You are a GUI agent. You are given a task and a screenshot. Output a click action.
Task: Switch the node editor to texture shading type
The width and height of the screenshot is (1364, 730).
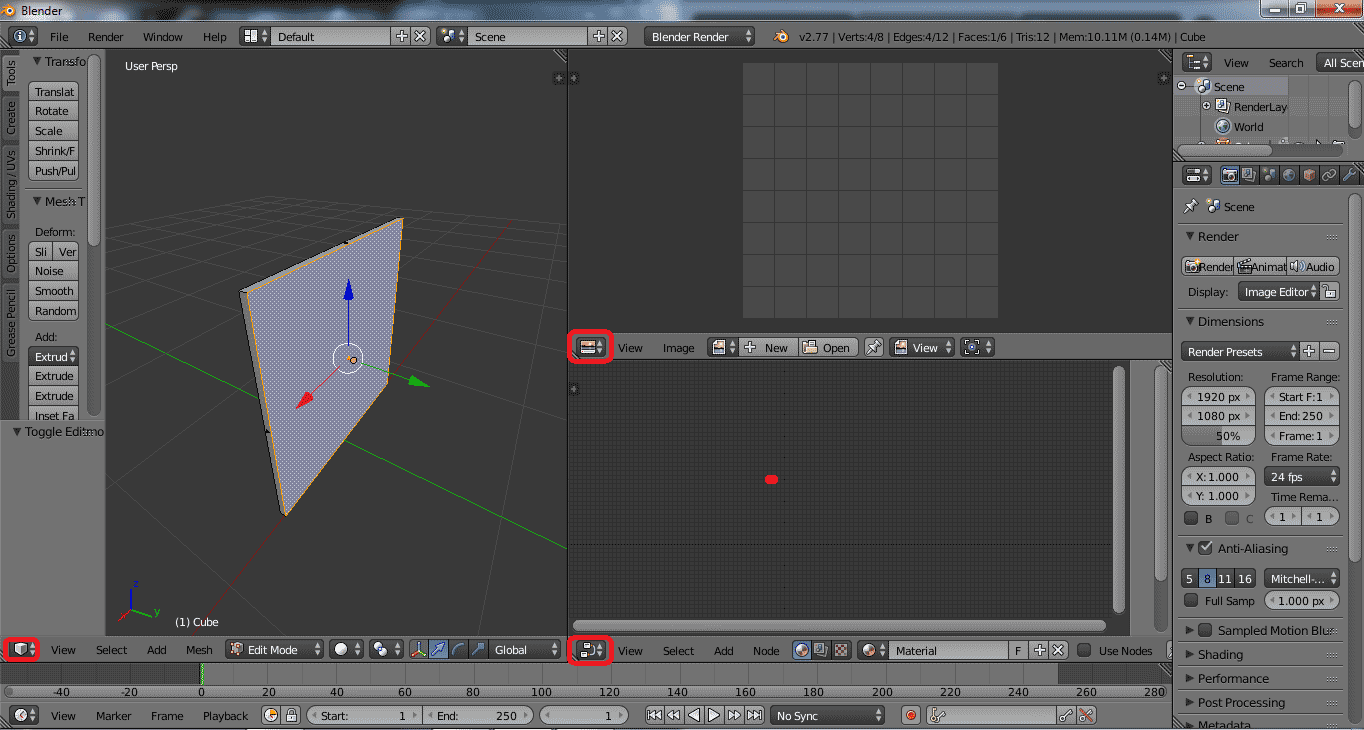click(841, 650)
